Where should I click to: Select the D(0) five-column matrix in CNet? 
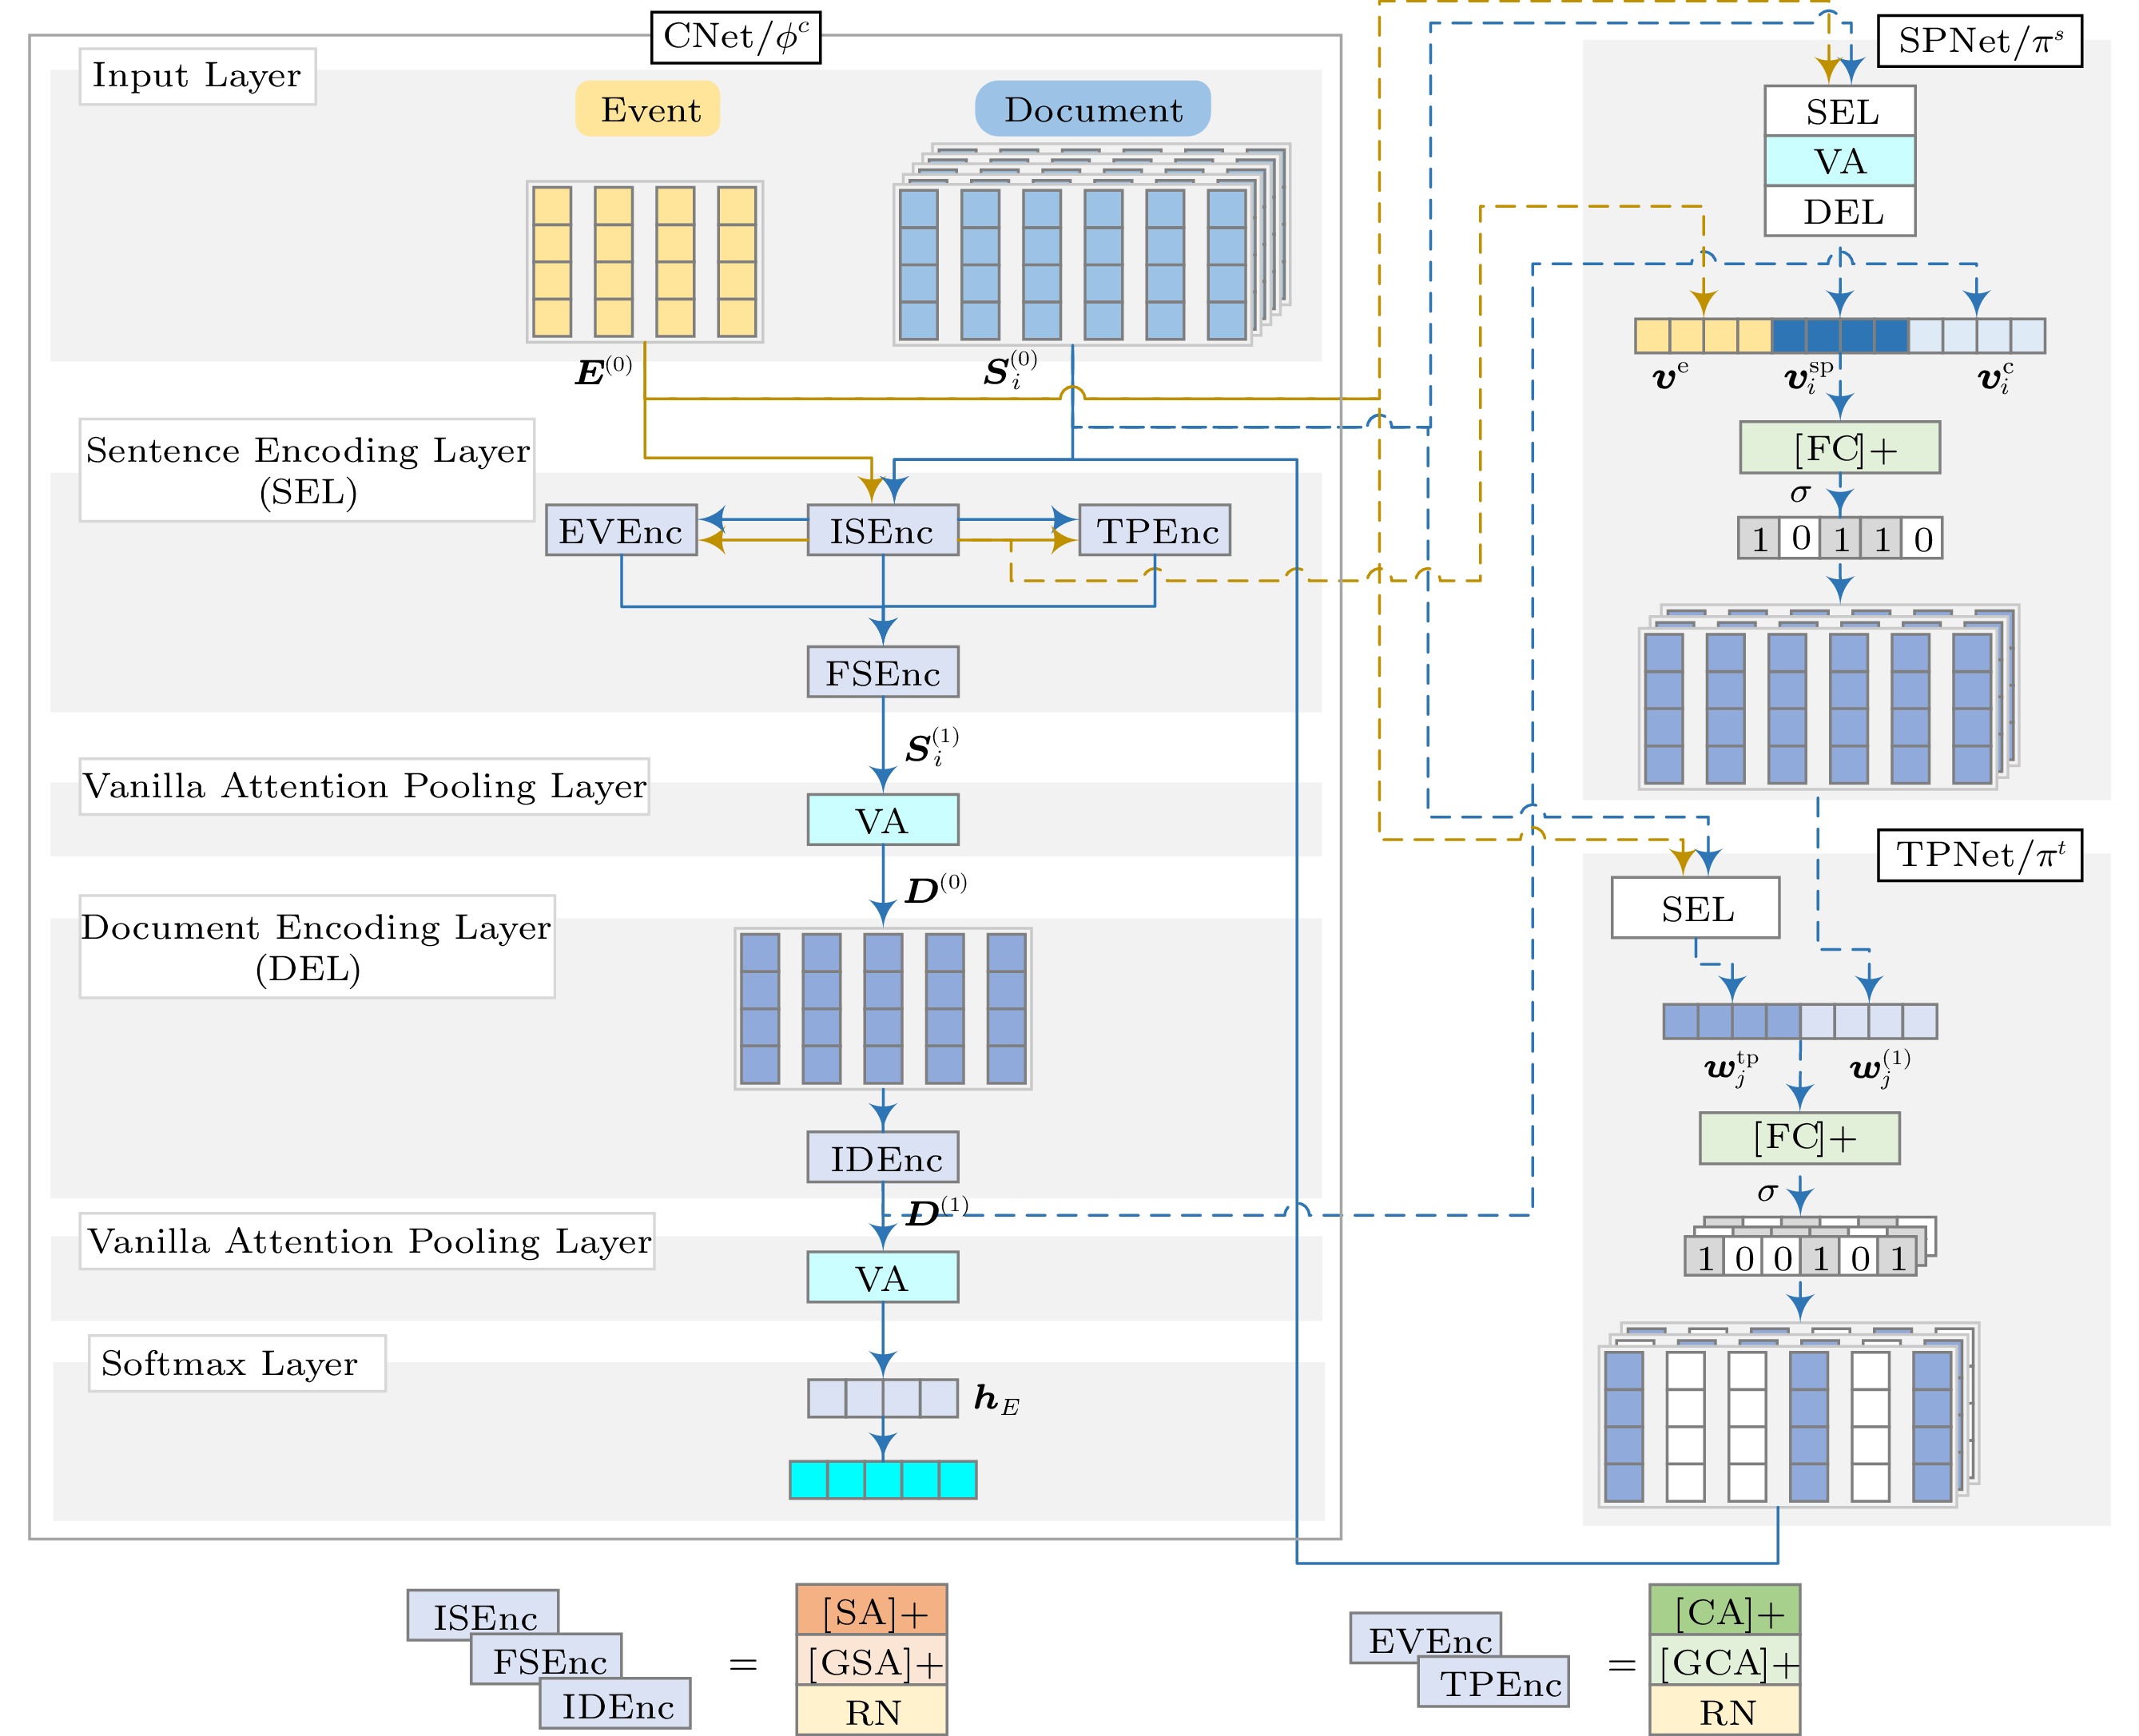pos(883,1009)
